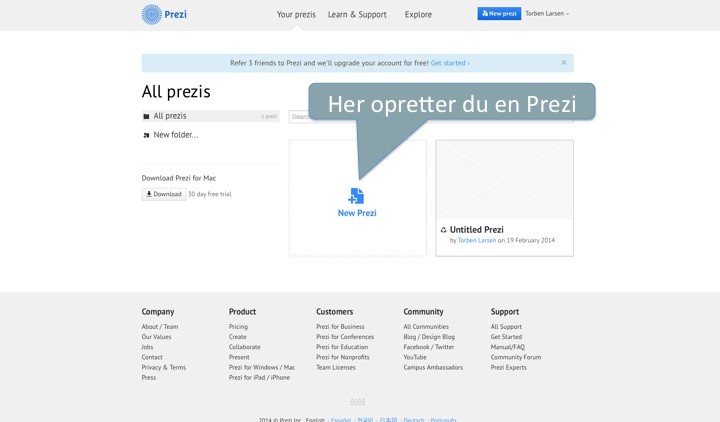Open Community Forum footer link

(516, 357)
